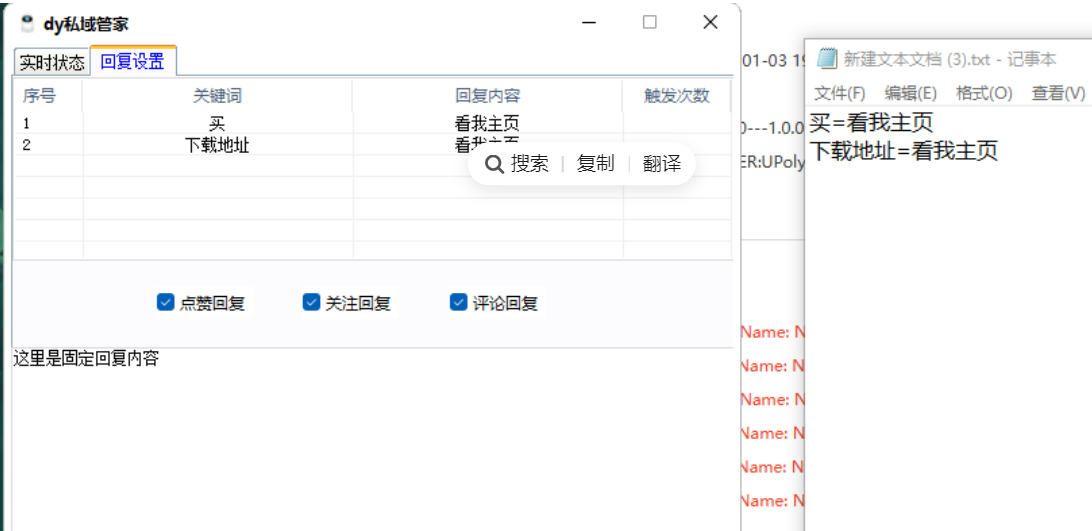This screenshot has width=1092, height=531.
Task: Expand the 格式(O) menu in Notepad
Action: [x=984, y=93]
